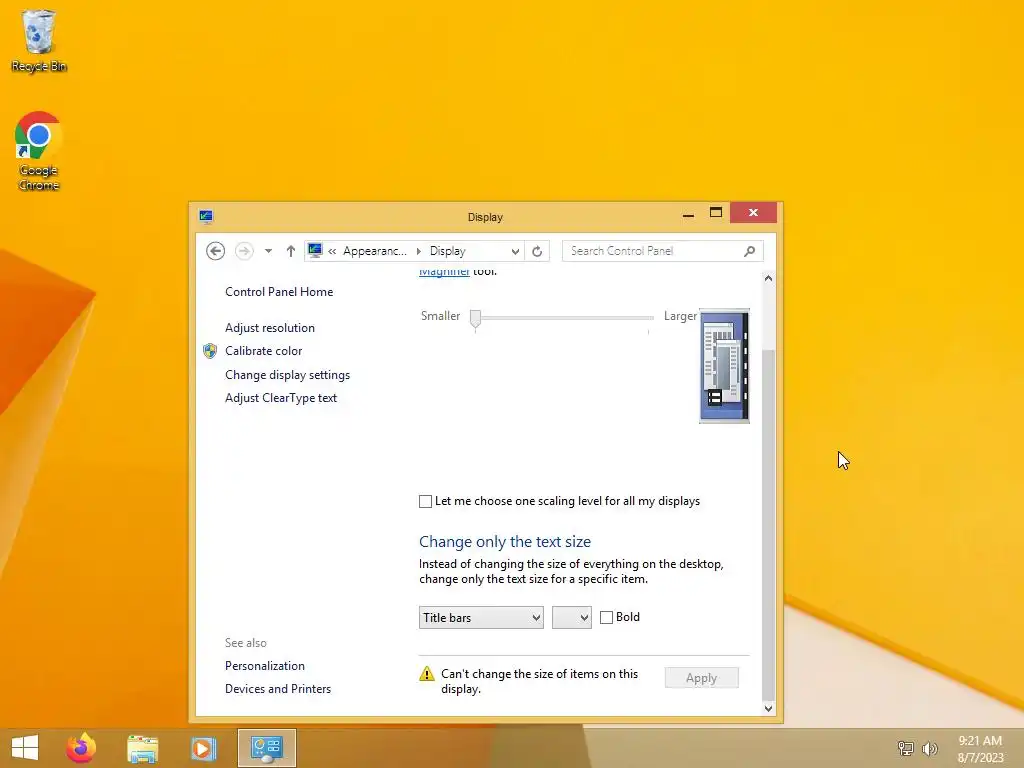Viewport: 1024px width, 768px height.
Task: Click the display scaling preview image
Action: [x=724, y=366]
